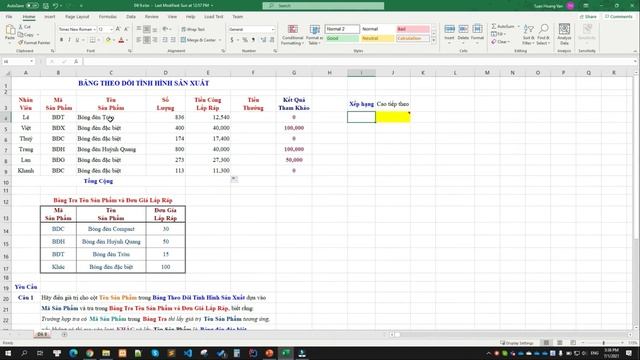Click the Orientation icon
The width and height of the screenshot is (640, 360).
coord(165,29)
